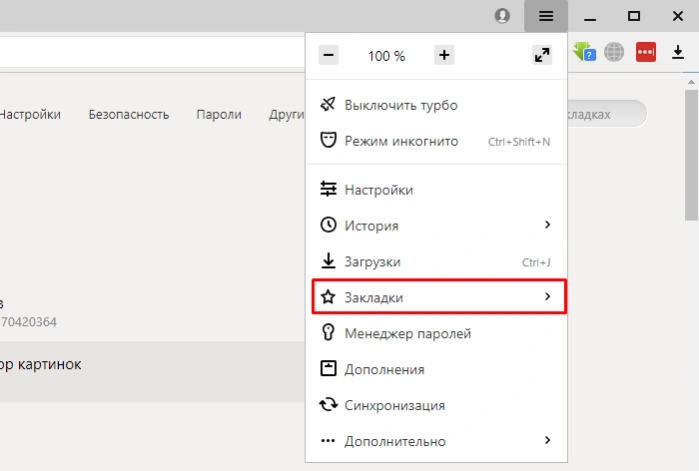The width and height of the screenshot is (699, 471).
Task: Click the green download helper extension icon
Action: click(584, 52)
